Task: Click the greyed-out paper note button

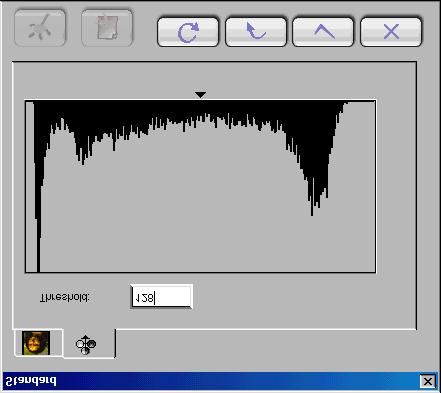Action: [107, 28]
